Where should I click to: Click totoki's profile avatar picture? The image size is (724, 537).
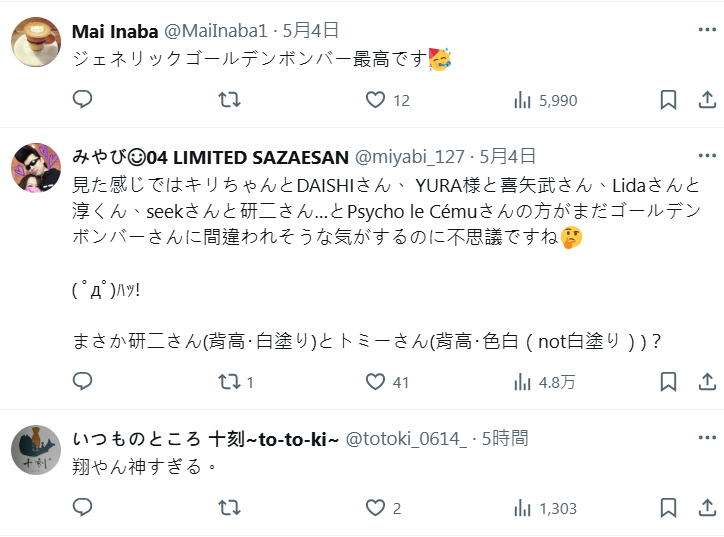tap(36, 450)
